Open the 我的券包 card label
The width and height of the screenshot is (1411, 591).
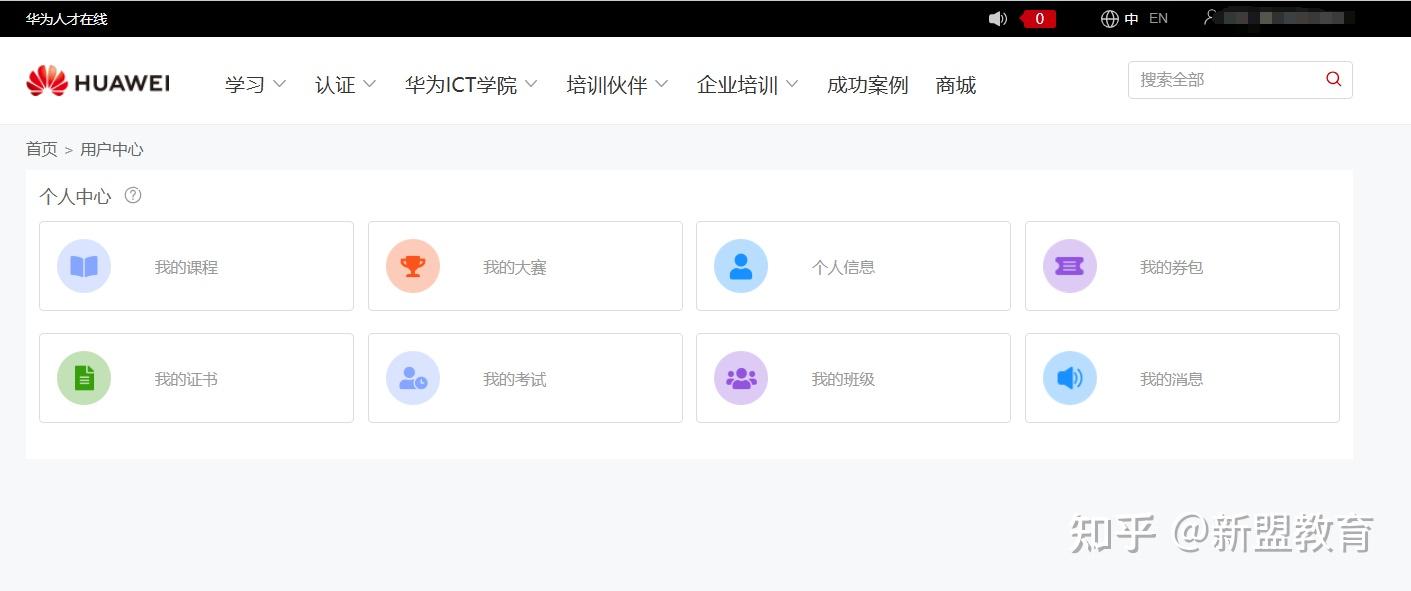(1171, 267)
